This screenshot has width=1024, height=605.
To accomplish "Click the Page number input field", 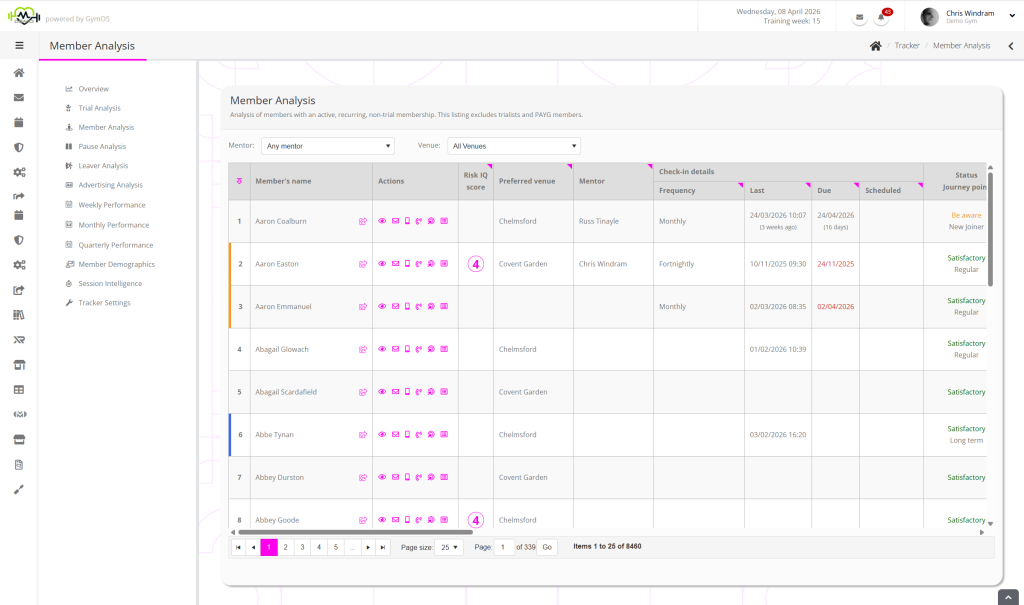I will [504, 548].
